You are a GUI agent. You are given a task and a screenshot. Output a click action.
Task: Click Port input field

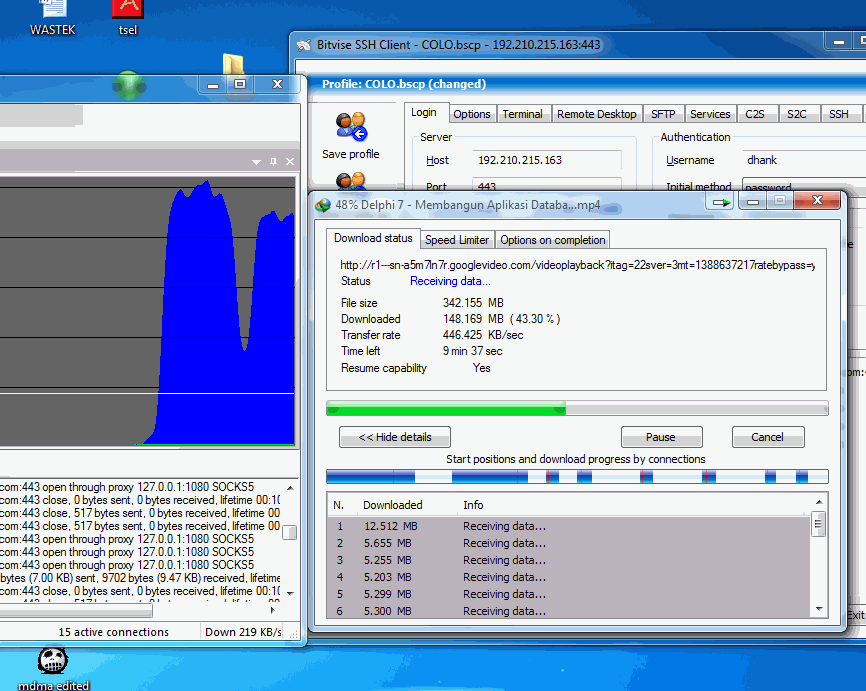point(547,185)
